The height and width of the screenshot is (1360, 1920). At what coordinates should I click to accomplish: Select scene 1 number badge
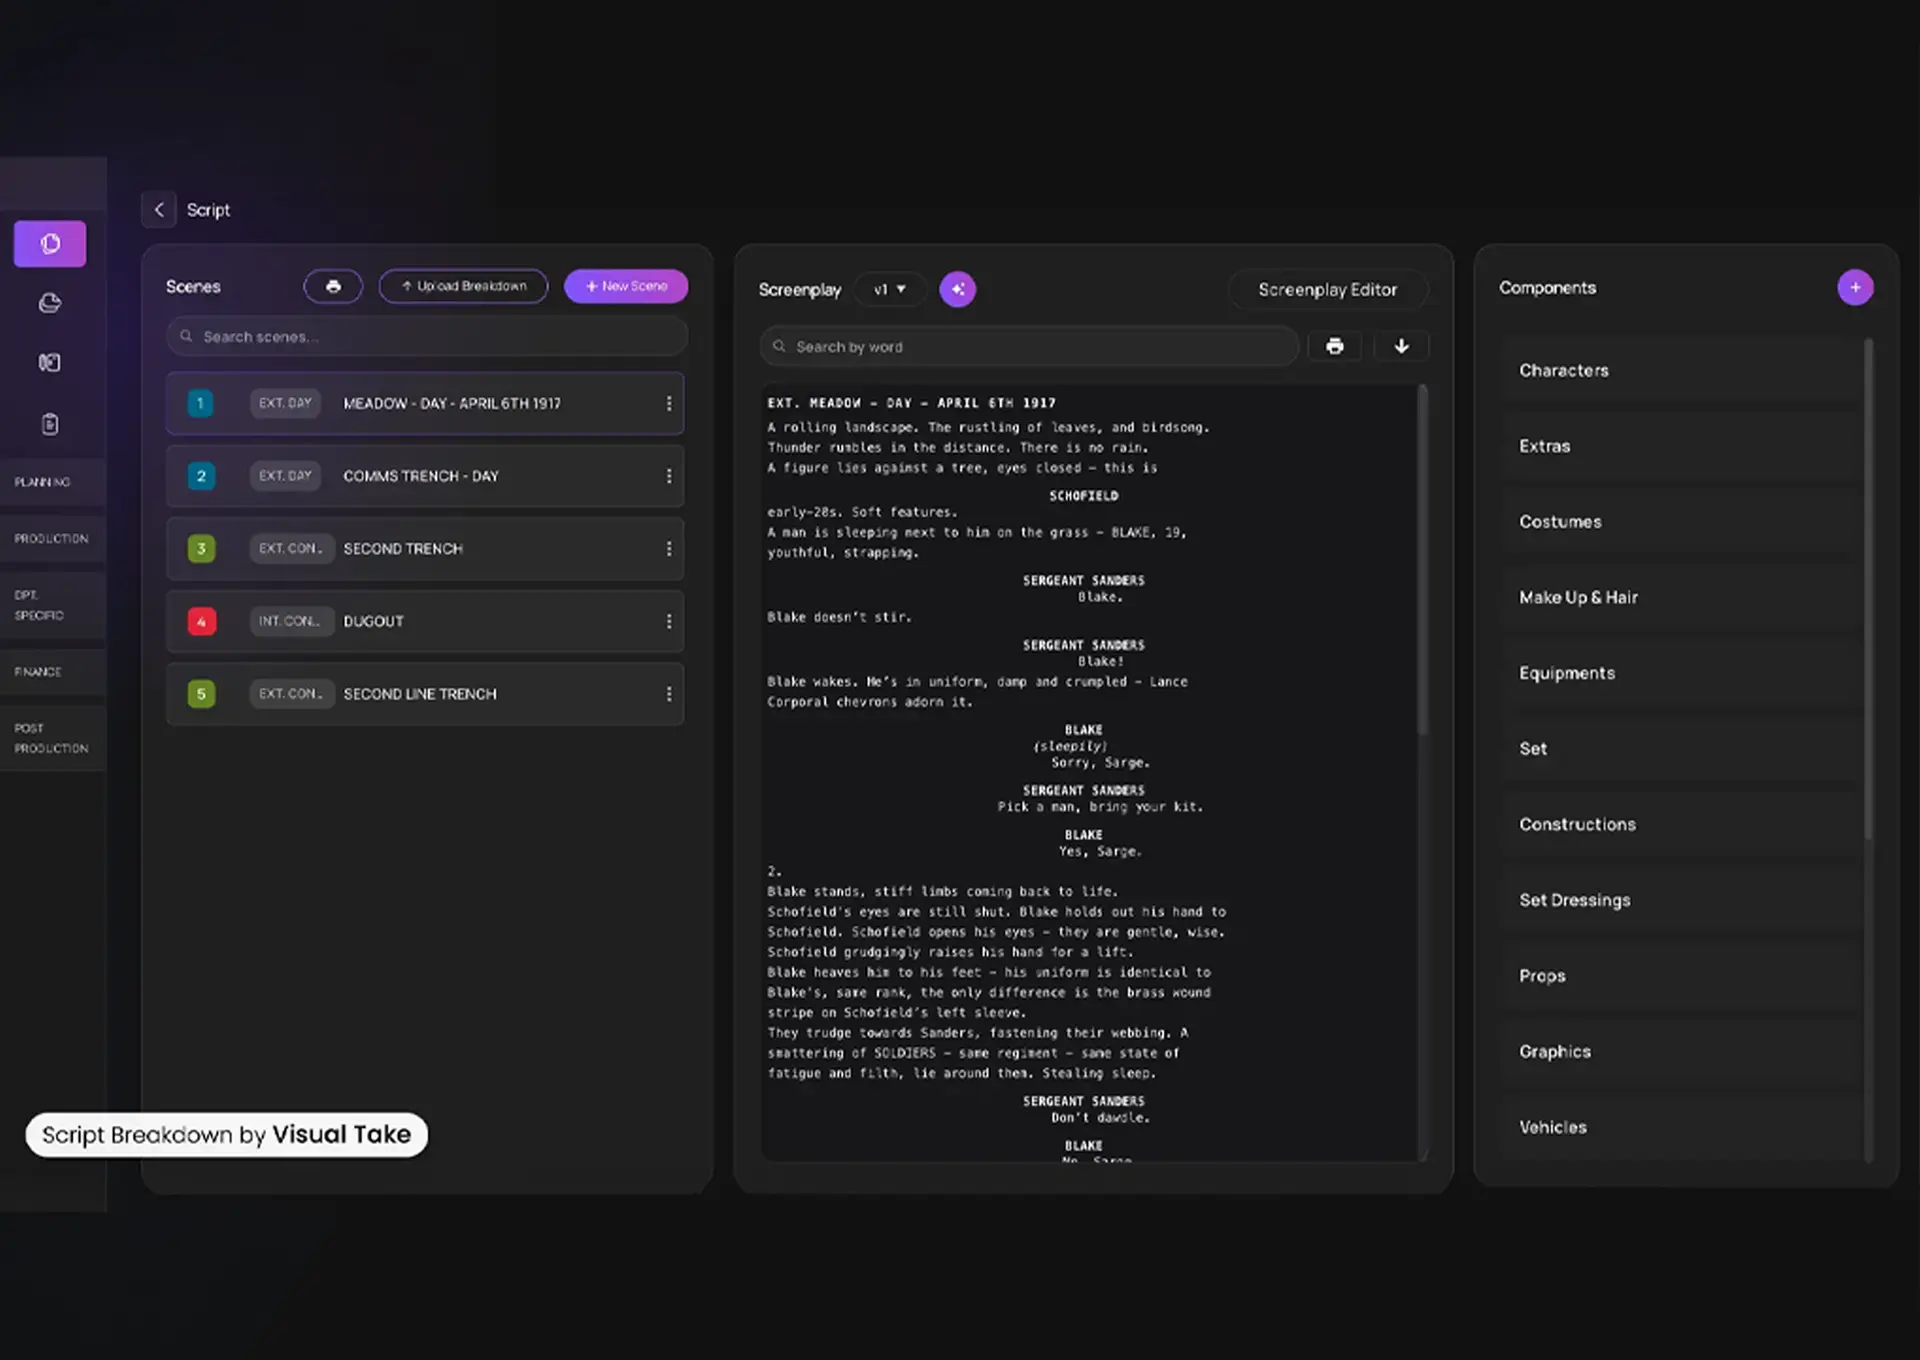201,404
